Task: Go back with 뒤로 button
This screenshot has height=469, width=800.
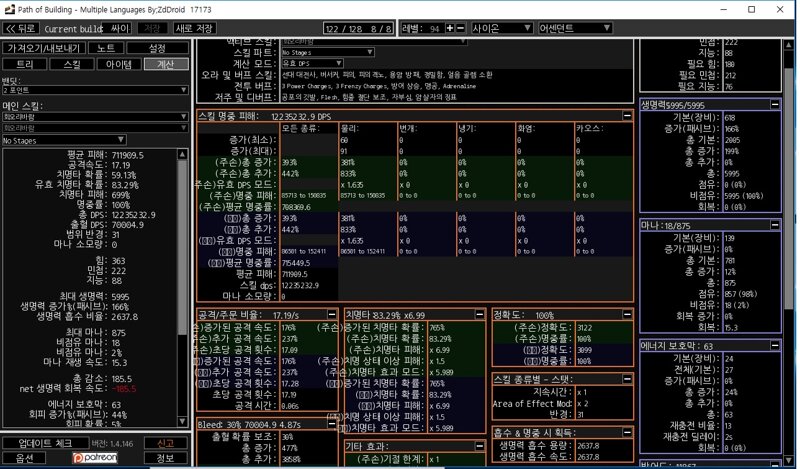Action: tap(21, 28)
